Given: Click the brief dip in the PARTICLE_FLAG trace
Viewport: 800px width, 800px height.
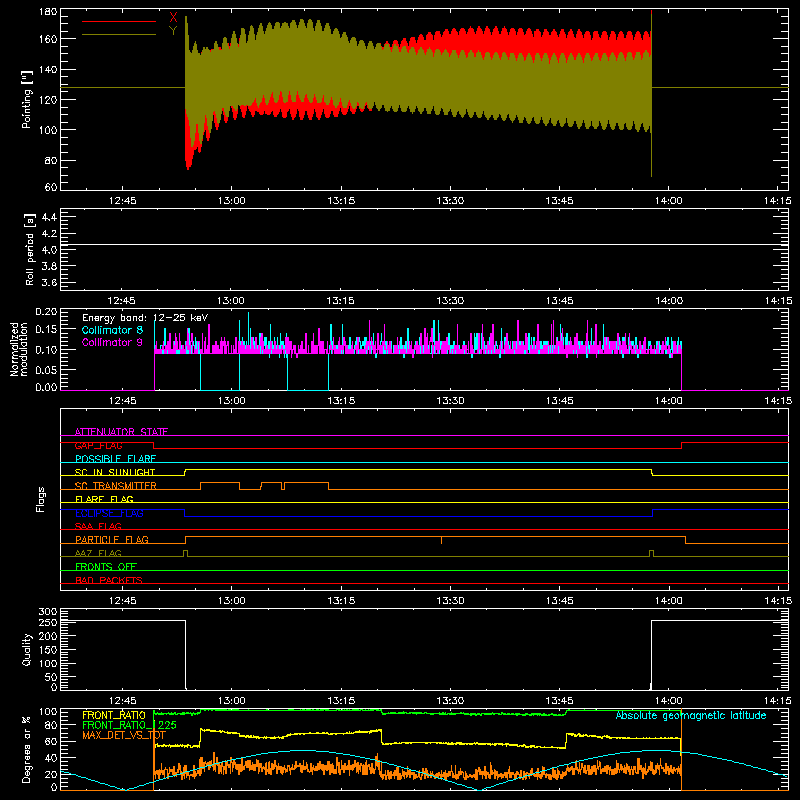Looking at the screenshot, I should point(441,540).
